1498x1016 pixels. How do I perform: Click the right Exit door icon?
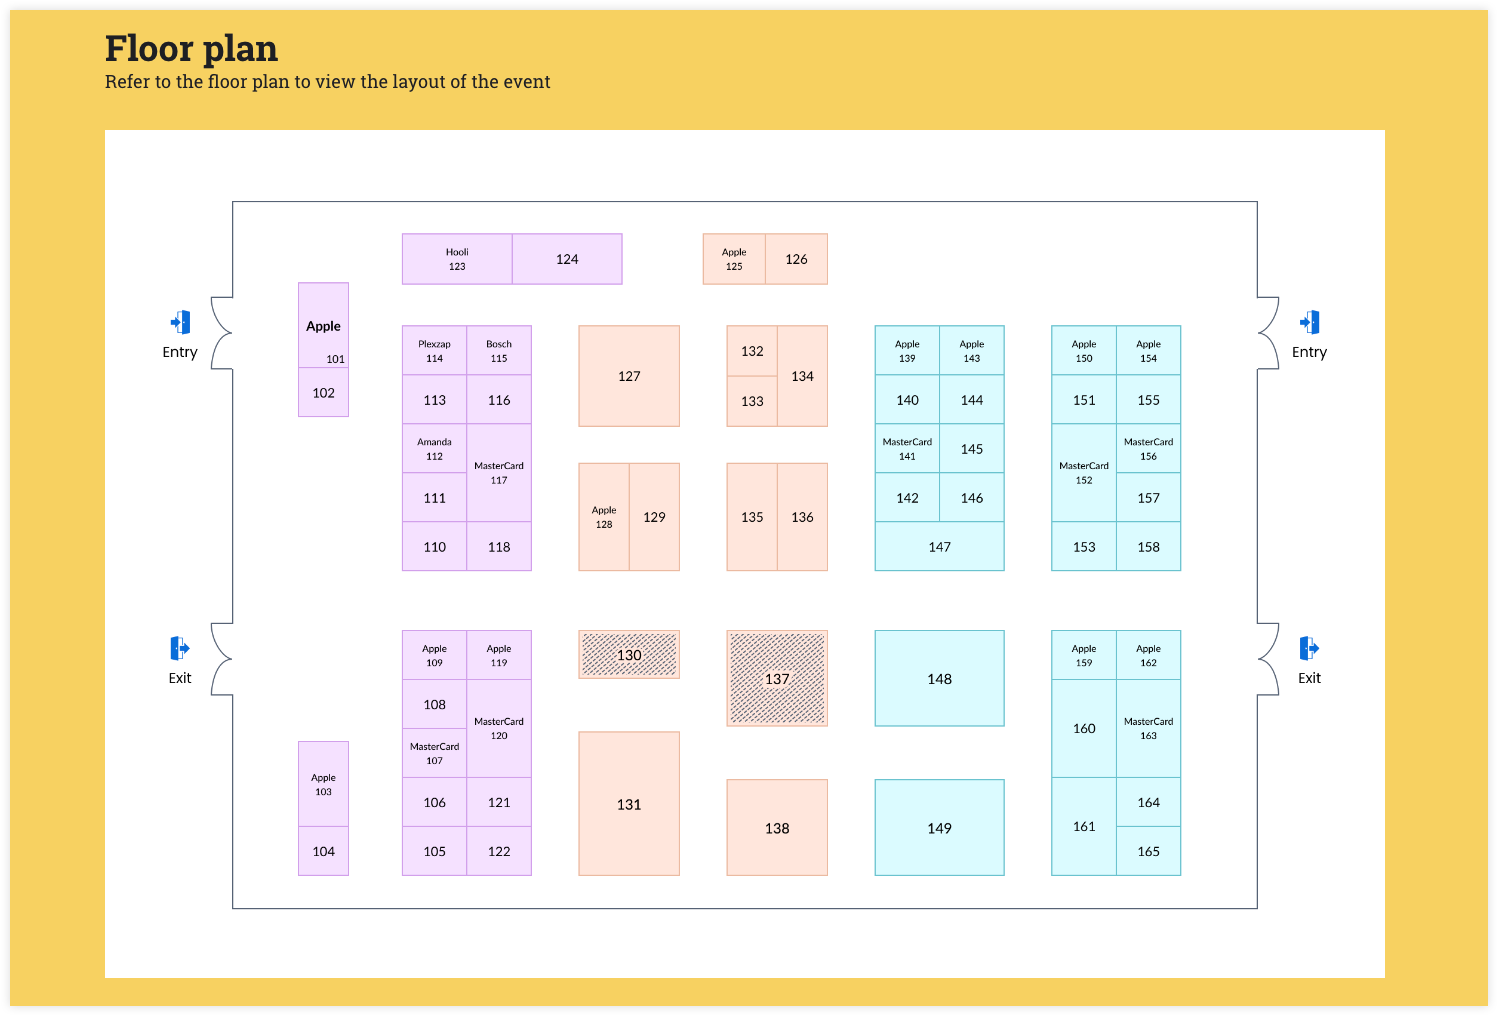tap(1309, 648)
